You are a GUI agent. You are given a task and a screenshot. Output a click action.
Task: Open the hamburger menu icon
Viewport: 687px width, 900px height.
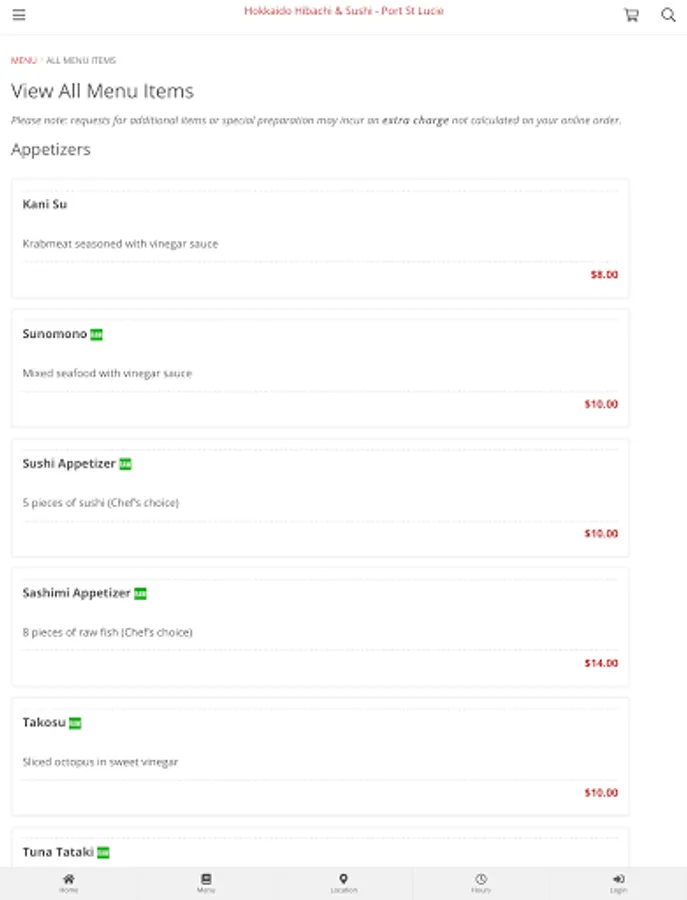click(x=19, y=15)
